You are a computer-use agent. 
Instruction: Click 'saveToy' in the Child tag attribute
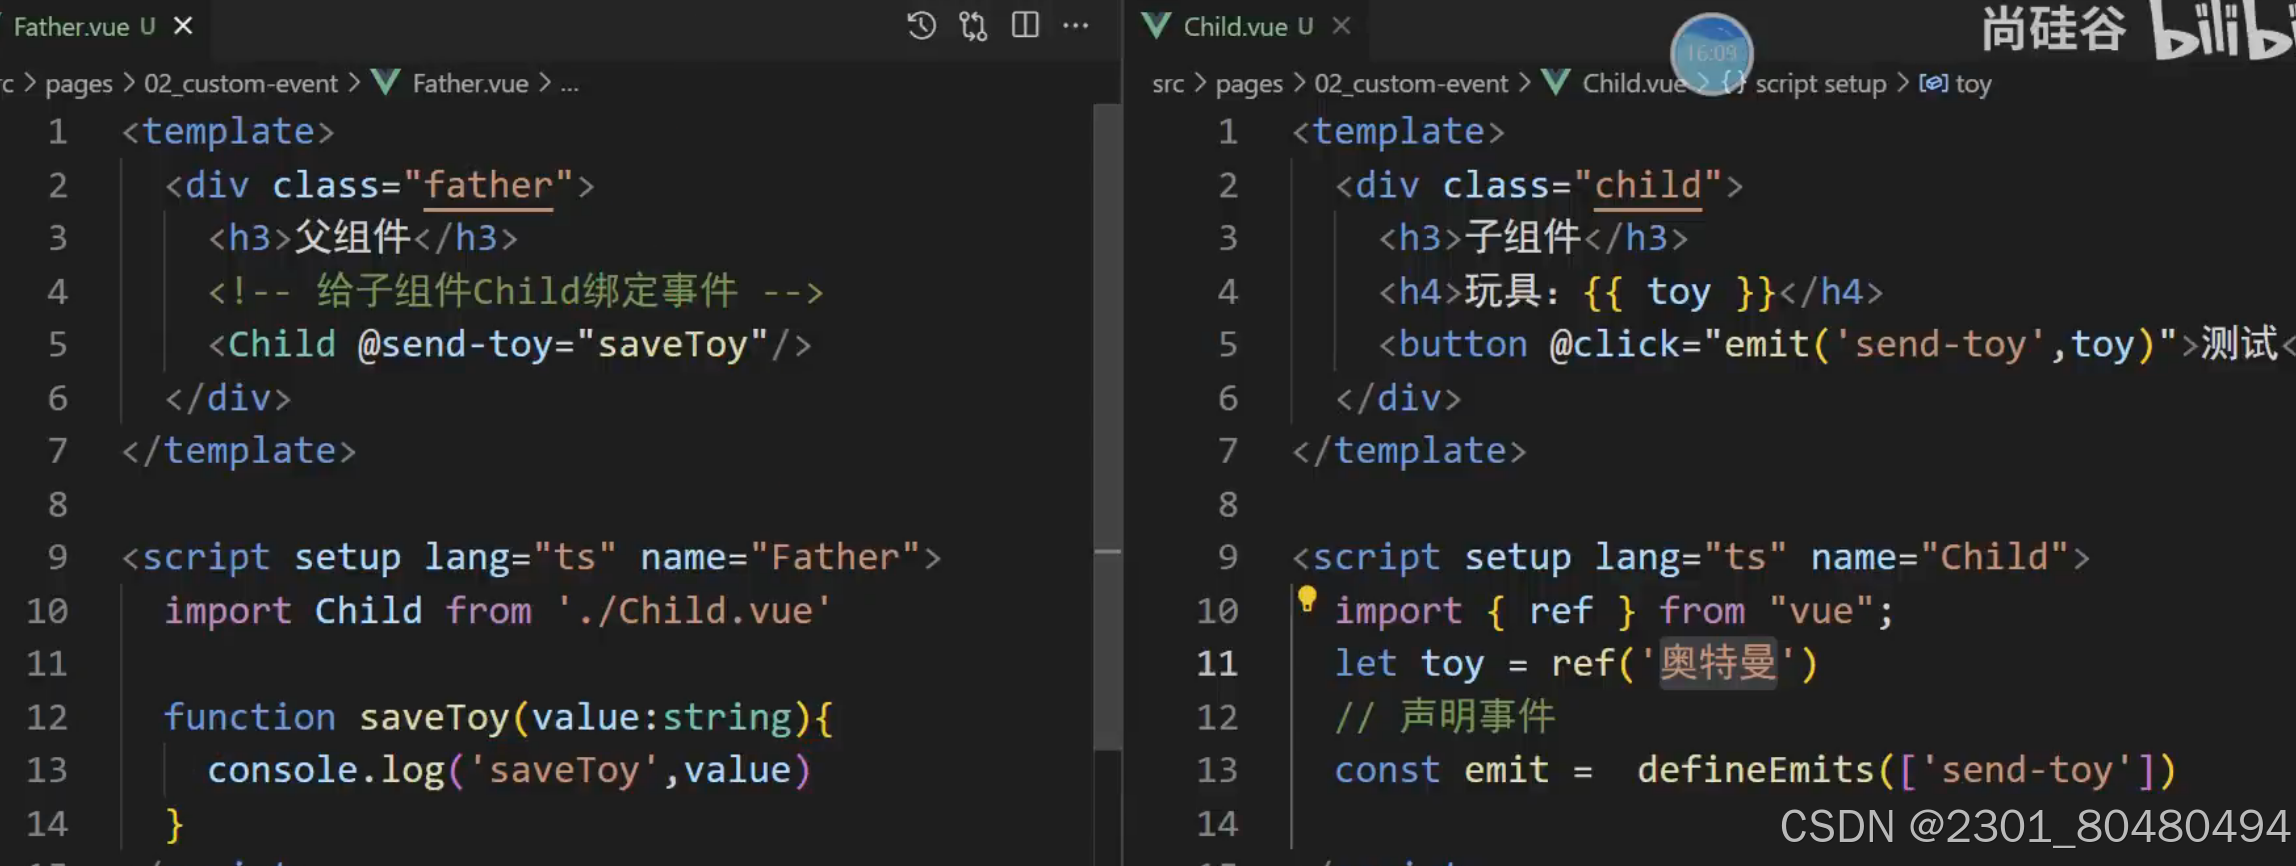[672, 345]
